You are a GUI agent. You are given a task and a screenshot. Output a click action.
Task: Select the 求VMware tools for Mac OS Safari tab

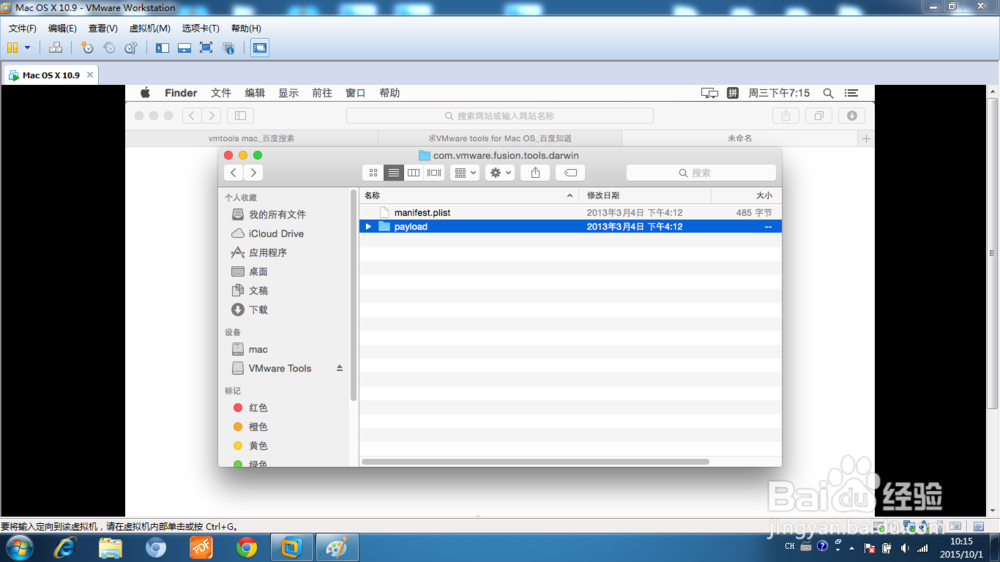coord(500,138)
